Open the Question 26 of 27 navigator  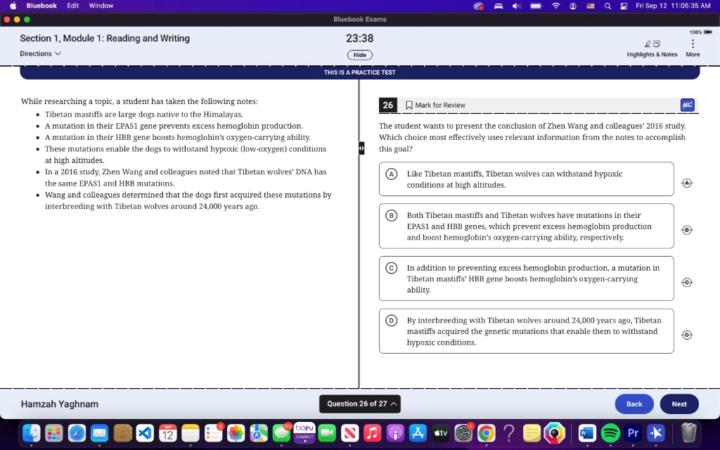tap(360, 404)
